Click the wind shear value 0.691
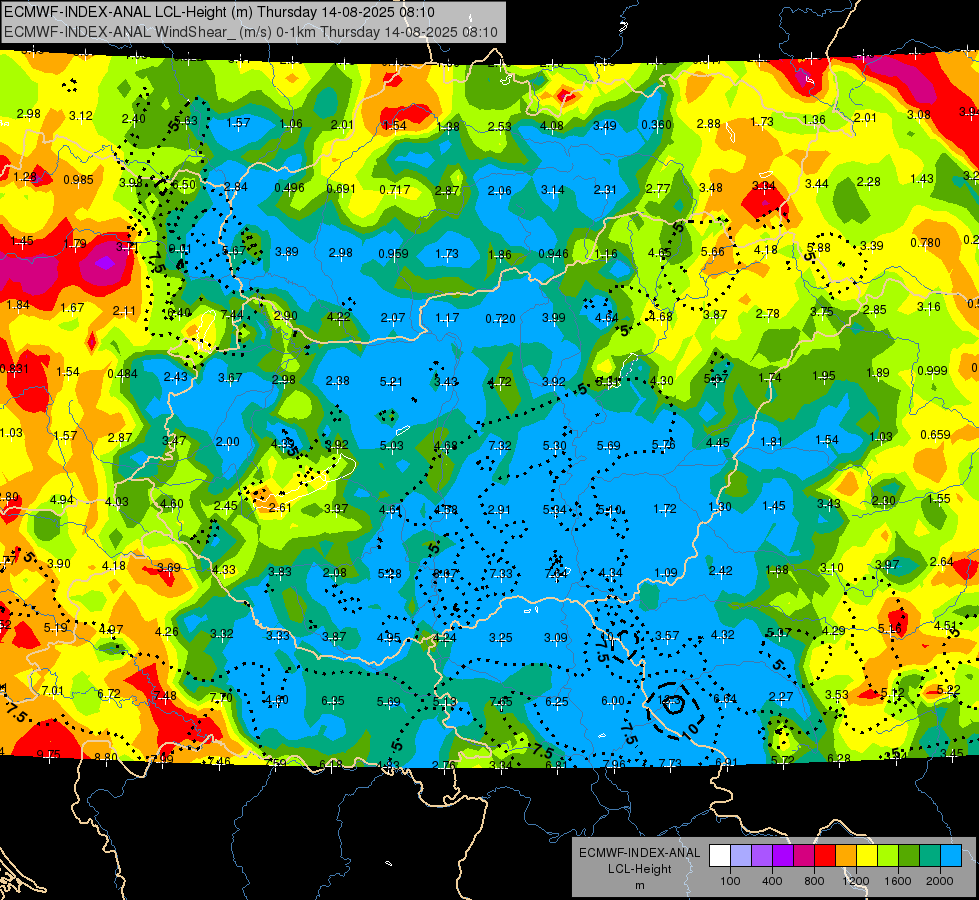The width and height of the screenshot is (979, 900). click(341, 189)
